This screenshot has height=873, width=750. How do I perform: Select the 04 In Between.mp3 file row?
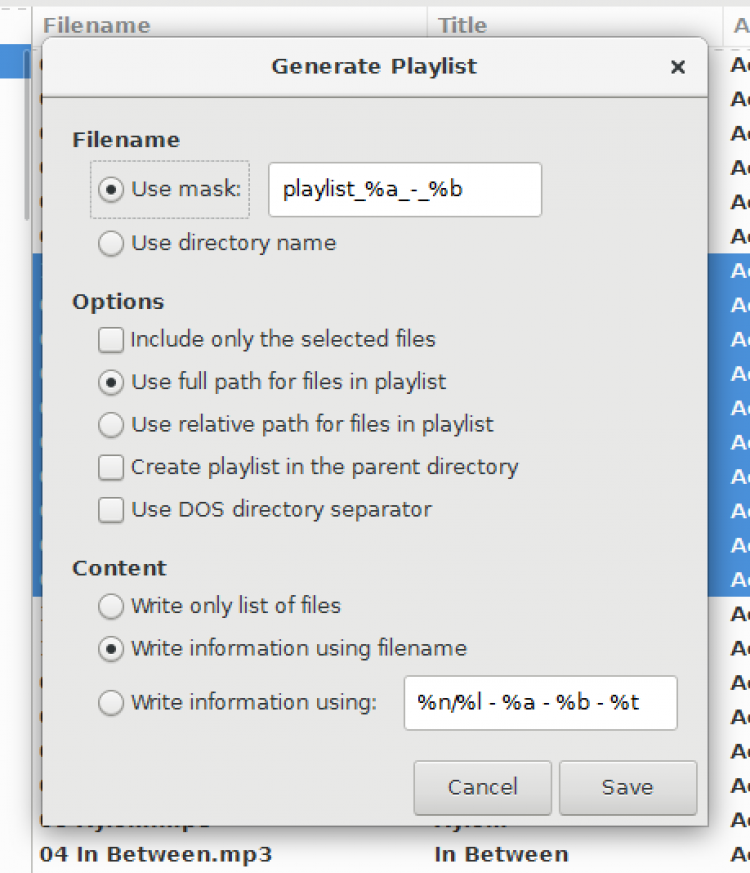[x=155, y=855]
